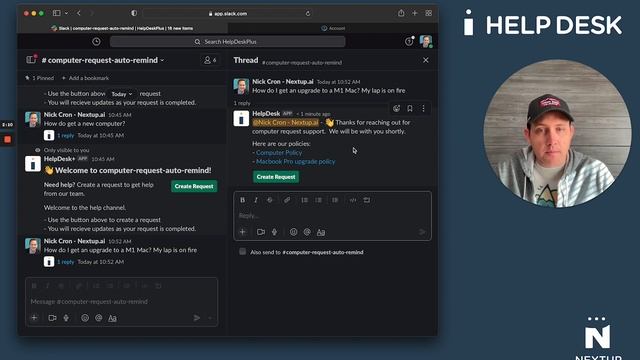
Task: Show Slack sidebar from channel header
Action: [31, 60]
